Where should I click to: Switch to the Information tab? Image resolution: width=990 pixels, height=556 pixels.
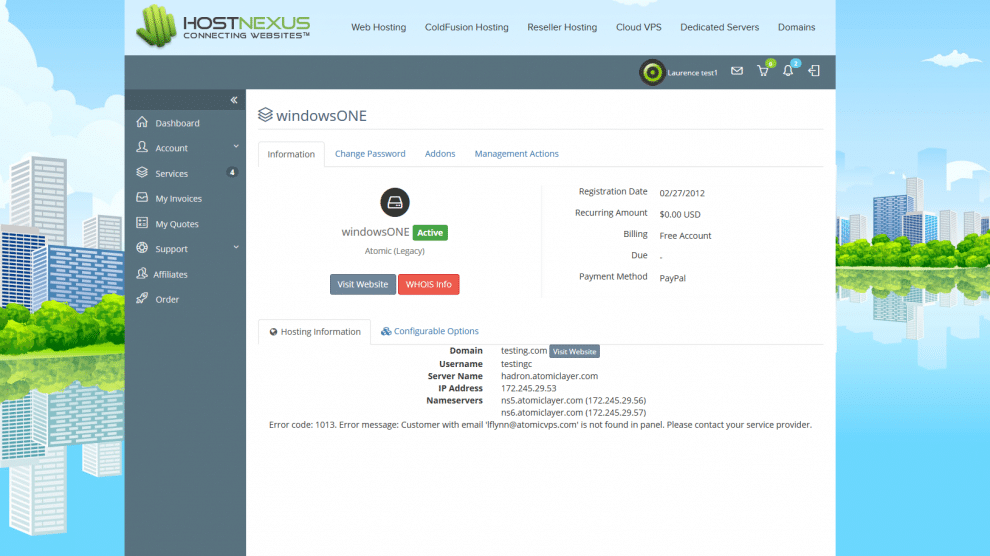291,154
